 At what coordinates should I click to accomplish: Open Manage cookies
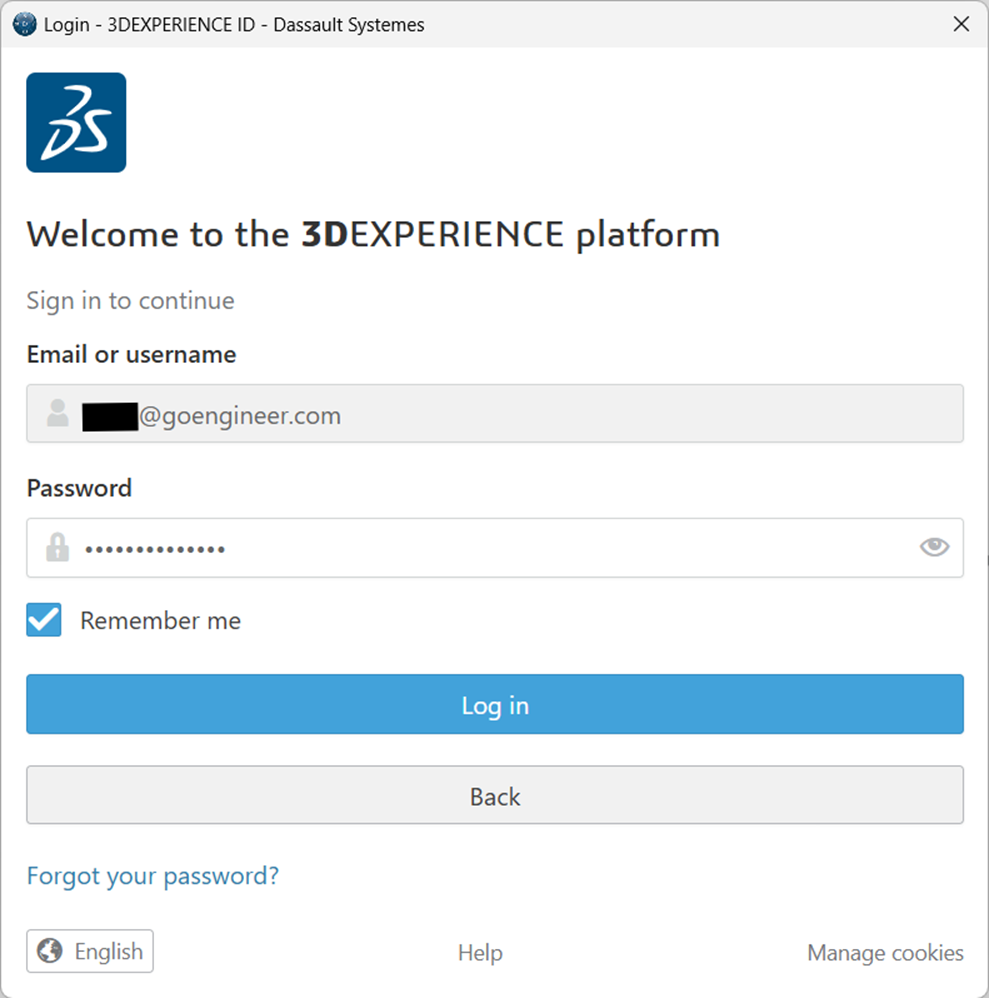point(885,953)
